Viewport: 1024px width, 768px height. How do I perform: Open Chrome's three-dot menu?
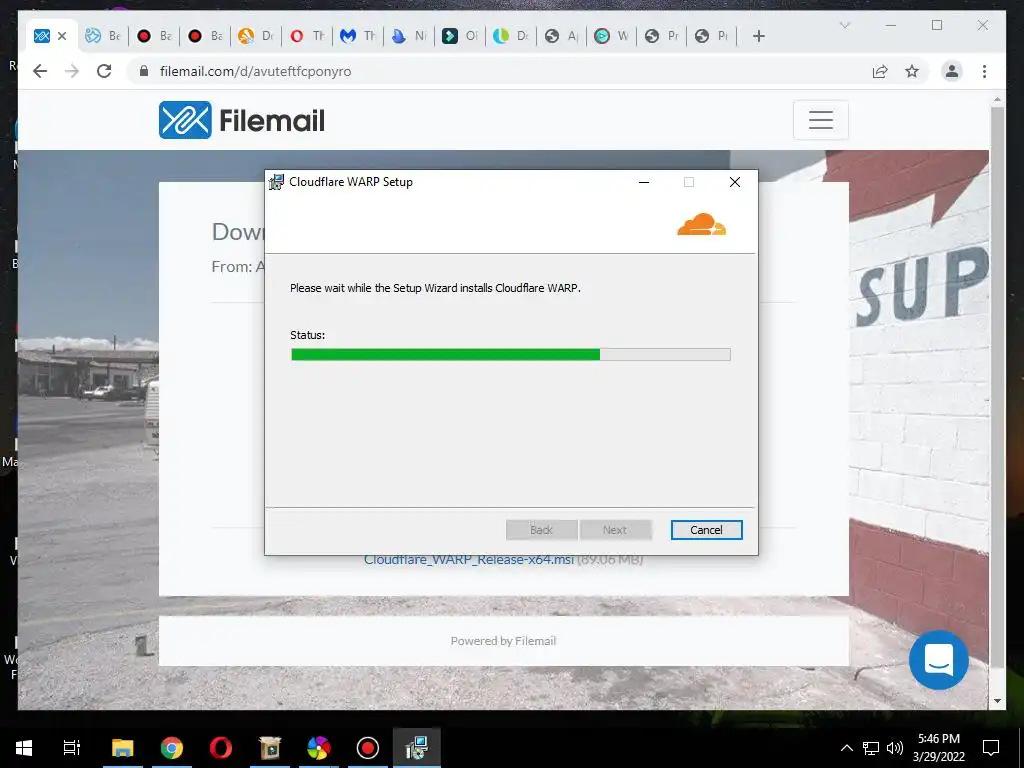pyautogui.click(x=984, y=71)
